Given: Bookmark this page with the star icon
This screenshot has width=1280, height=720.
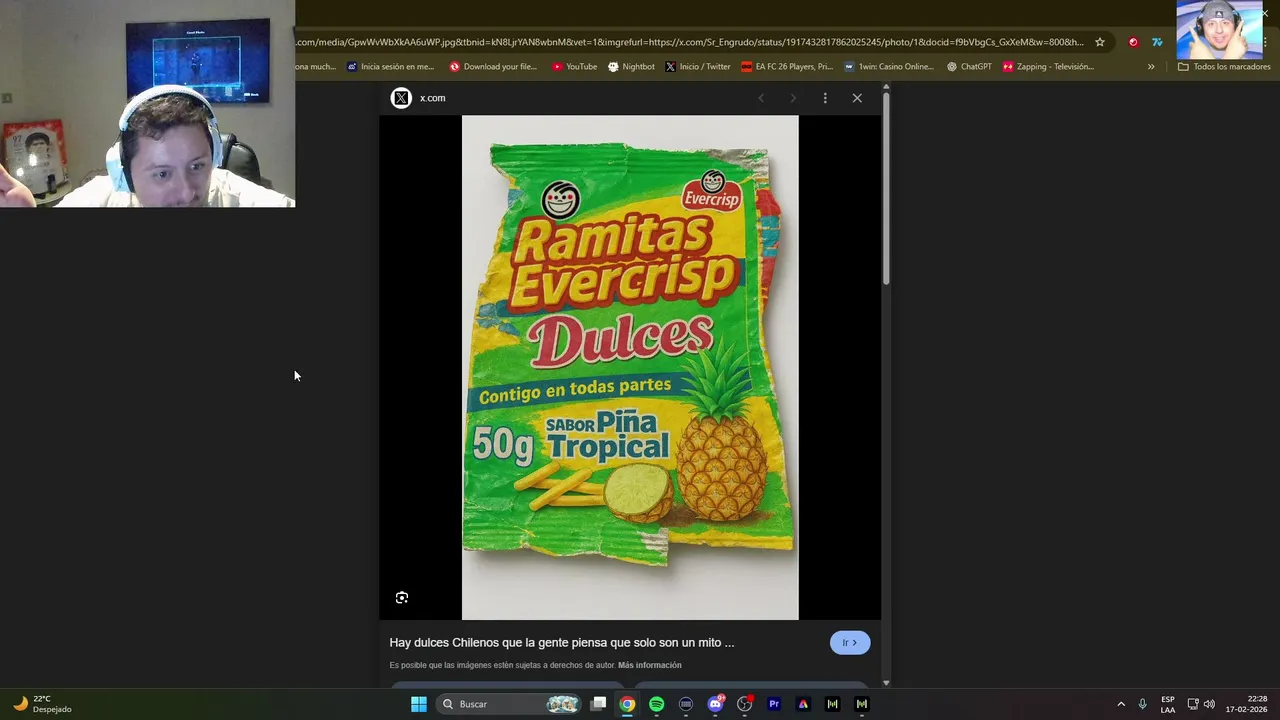Looking at the screenshot, I should (x=1100, y=42).
